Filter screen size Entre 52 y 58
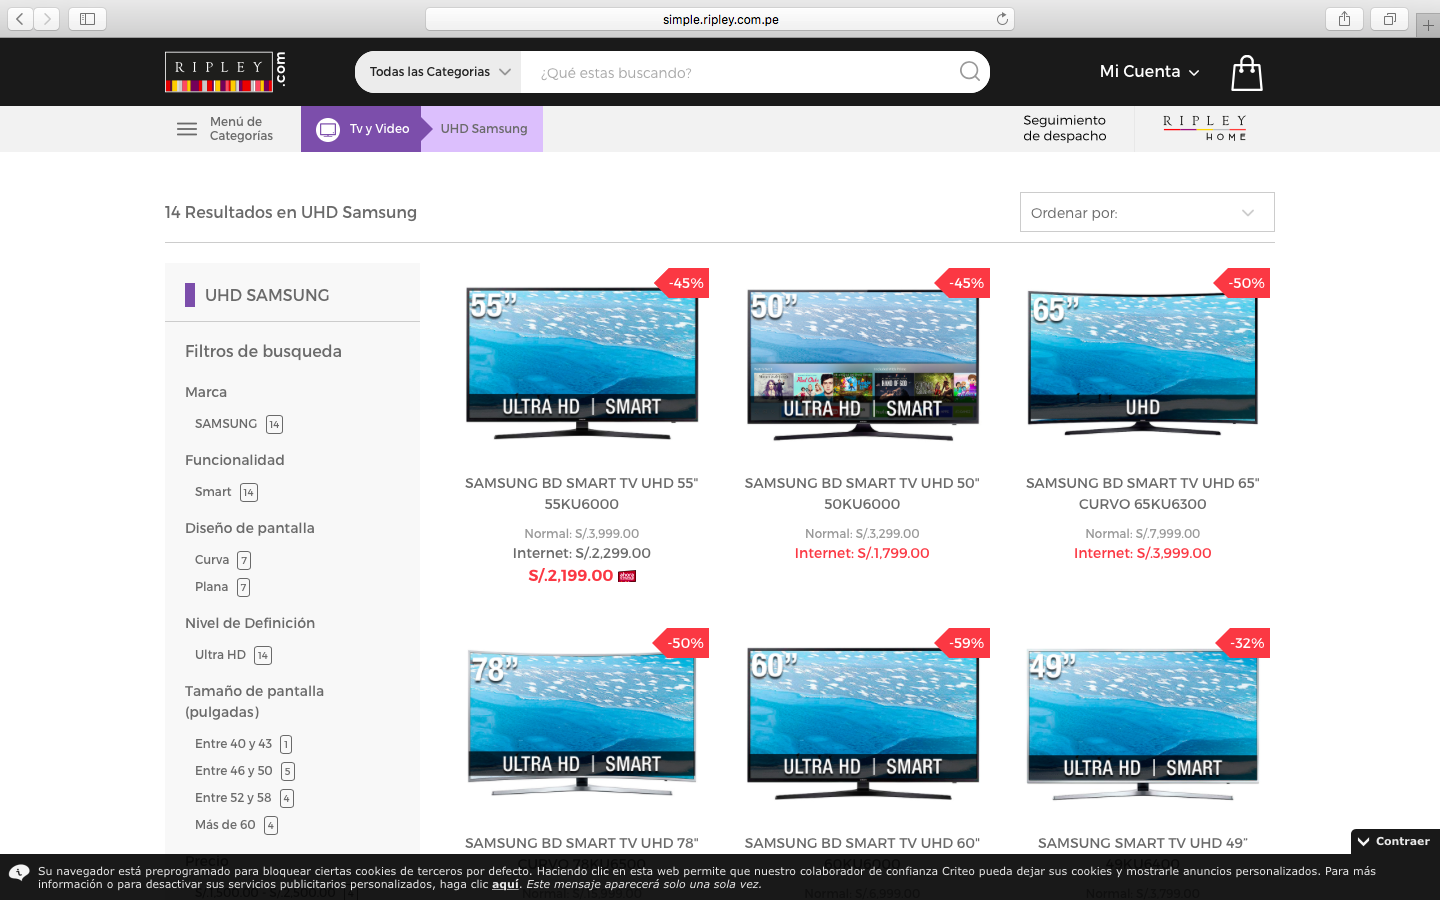The height and width of the screenshot is (900, 1440). tap(244, 798)
